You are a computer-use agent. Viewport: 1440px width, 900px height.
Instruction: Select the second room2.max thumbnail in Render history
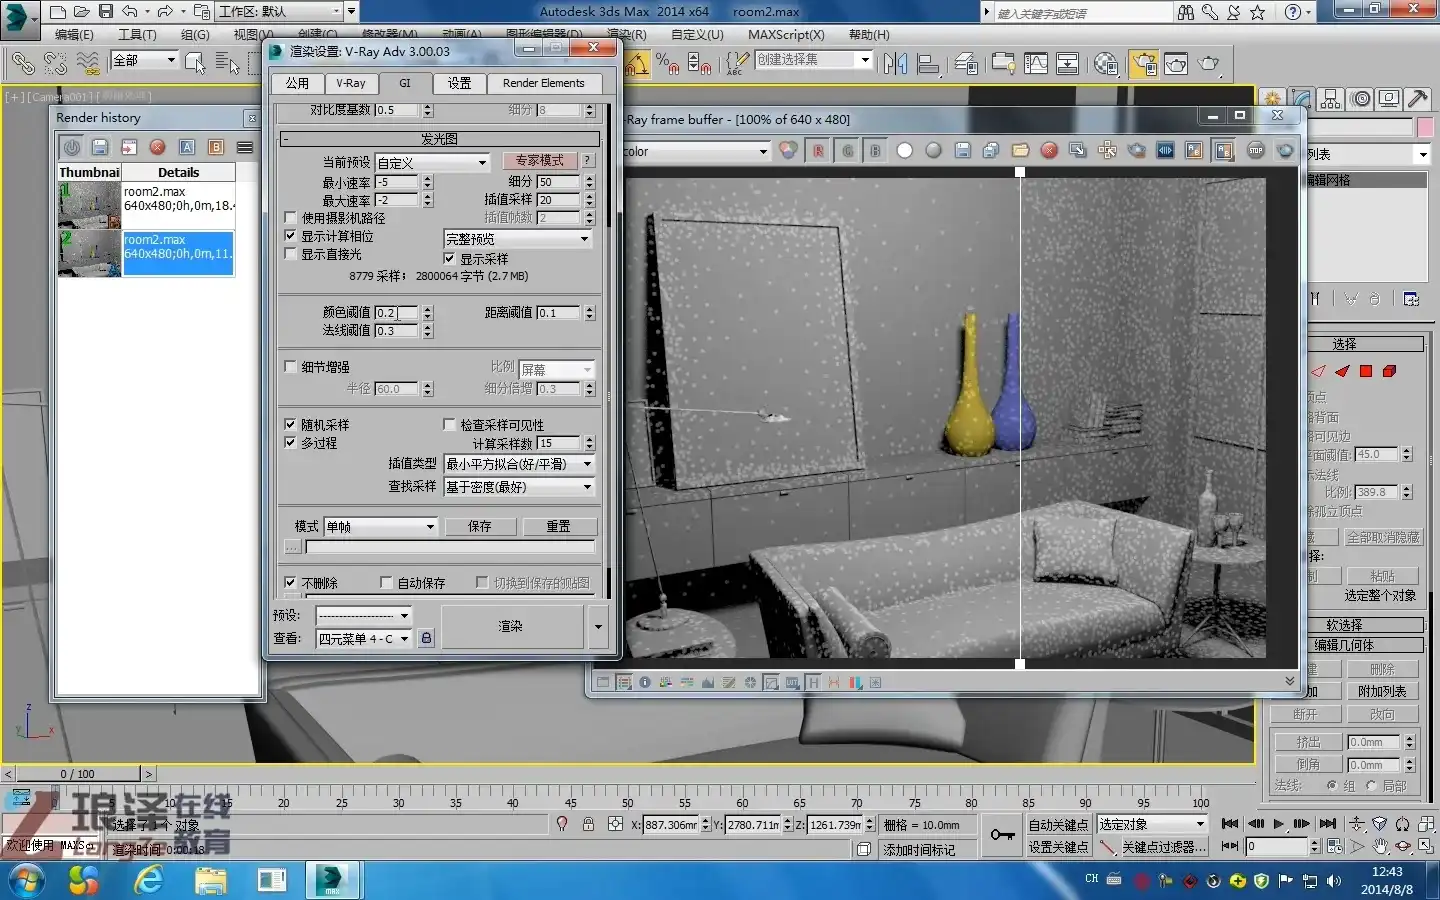point(90,252)
